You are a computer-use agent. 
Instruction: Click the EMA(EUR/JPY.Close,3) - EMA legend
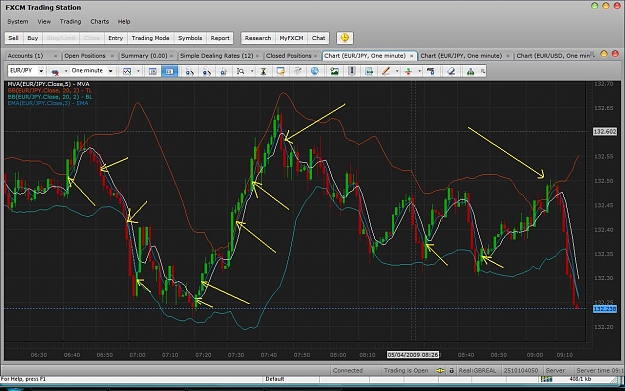(48, 103)
